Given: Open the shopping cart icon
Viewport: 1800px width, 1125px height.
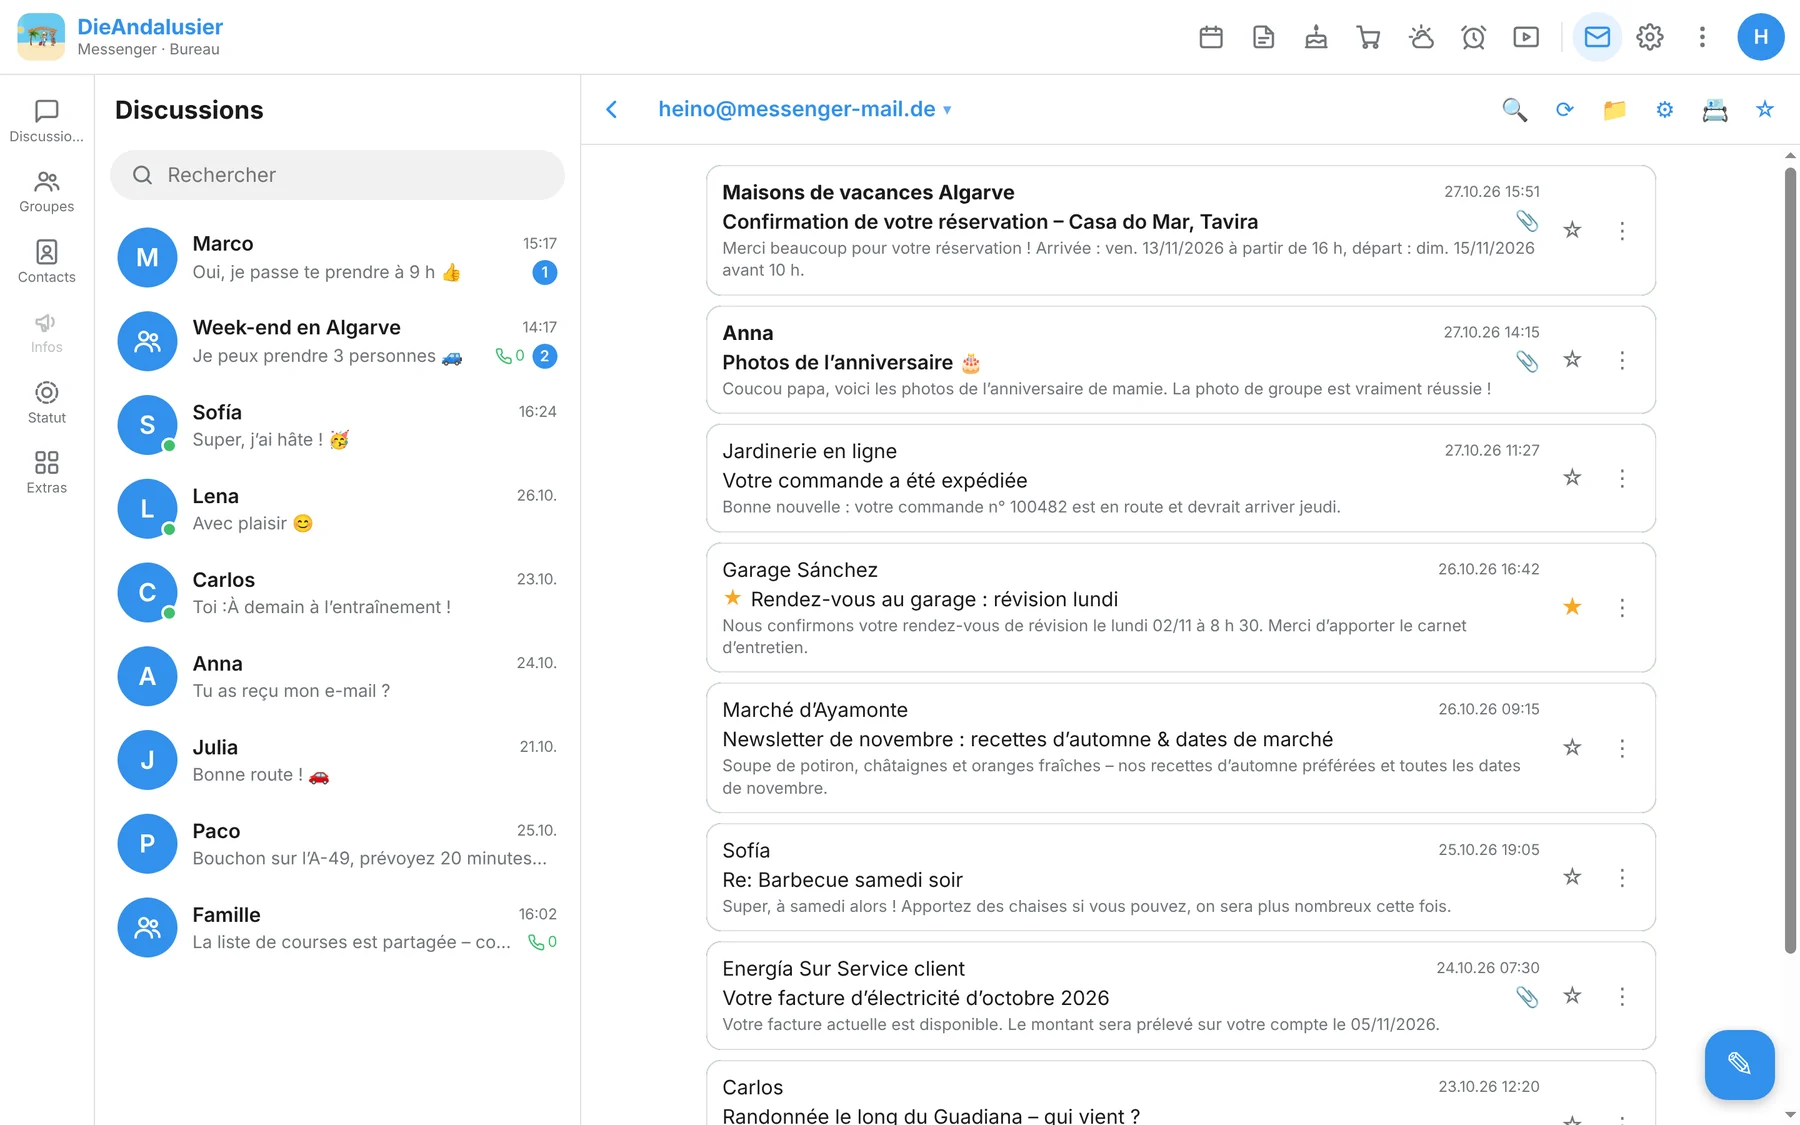Looking at the screenshot, I should [x=1369, y=37].
